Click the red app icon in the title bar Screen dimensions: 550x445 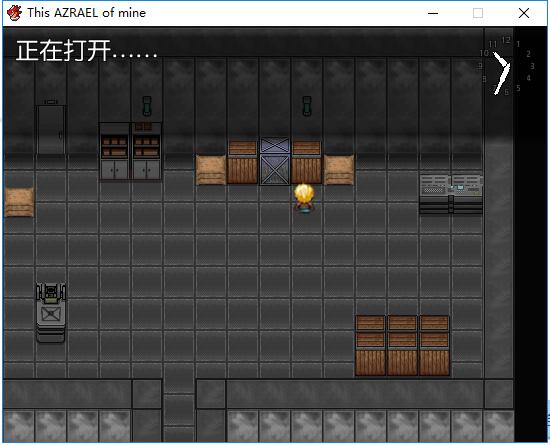point(14,13)
